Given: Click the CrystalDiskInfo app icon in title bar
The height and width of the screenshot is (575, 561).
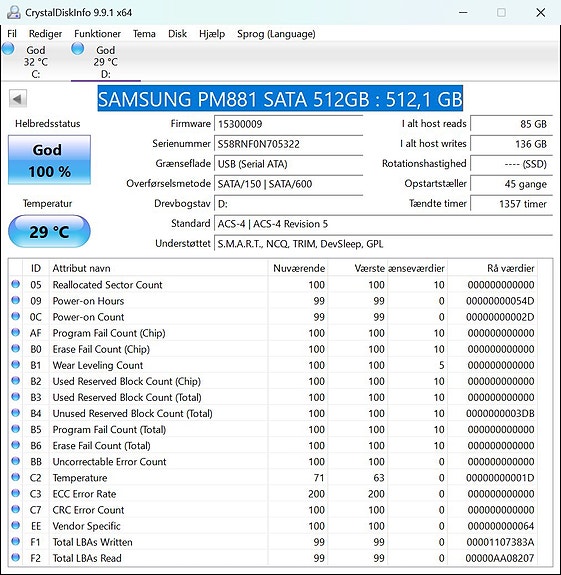Looking at the screenshot, I should (14, 12).
